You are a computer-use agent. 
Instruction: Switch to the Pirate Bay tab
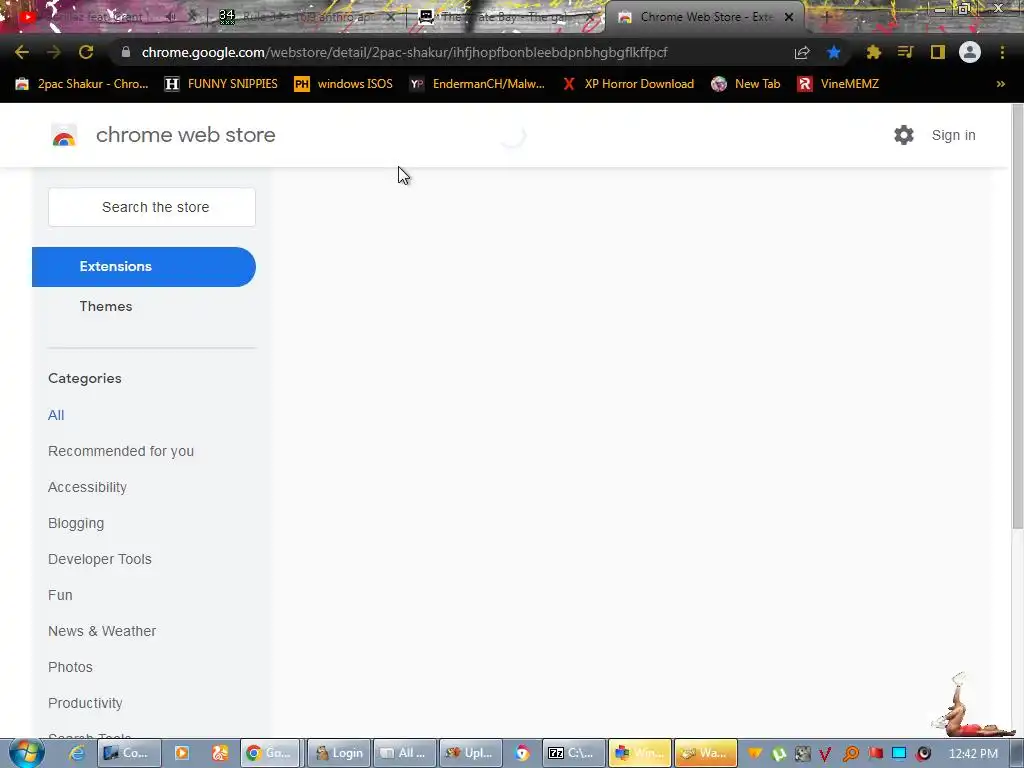506,17
